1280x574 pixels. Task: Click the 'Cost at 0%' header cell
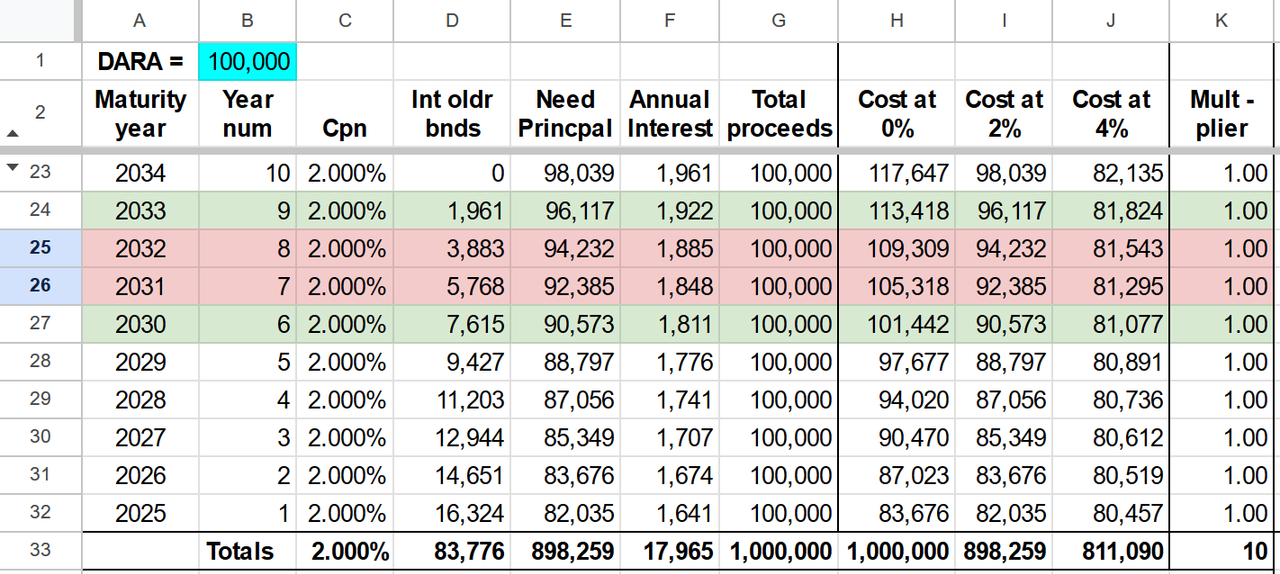tap(897, 113)
